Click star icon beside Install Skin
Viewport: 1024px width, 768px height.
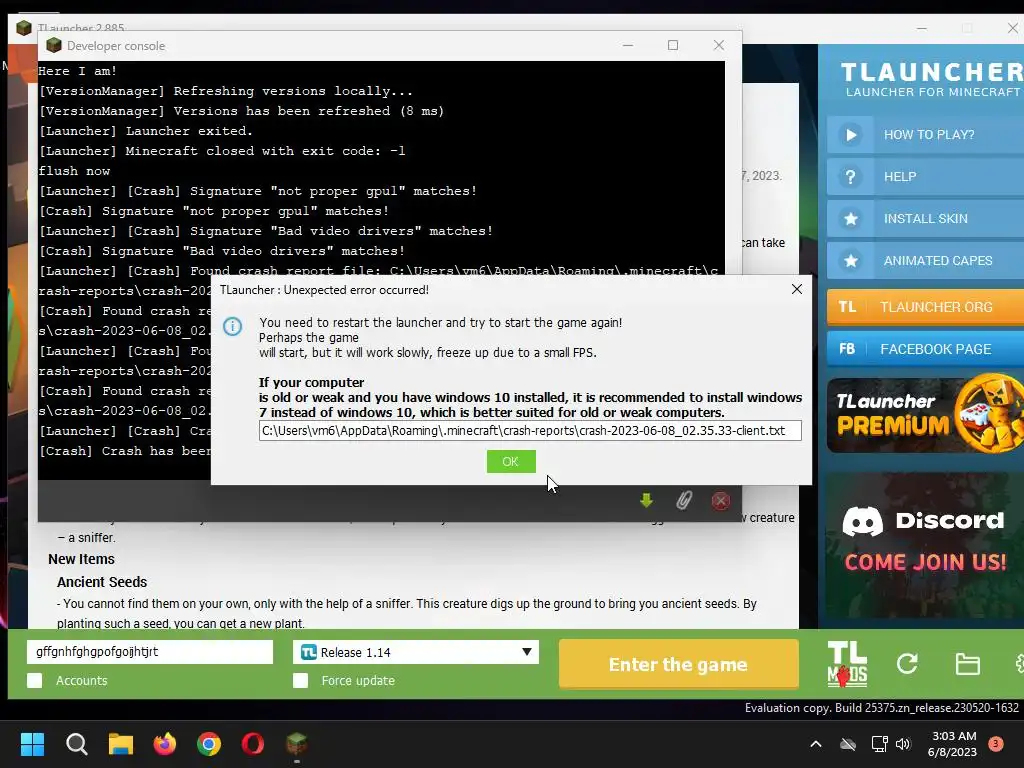coord(850,219)
